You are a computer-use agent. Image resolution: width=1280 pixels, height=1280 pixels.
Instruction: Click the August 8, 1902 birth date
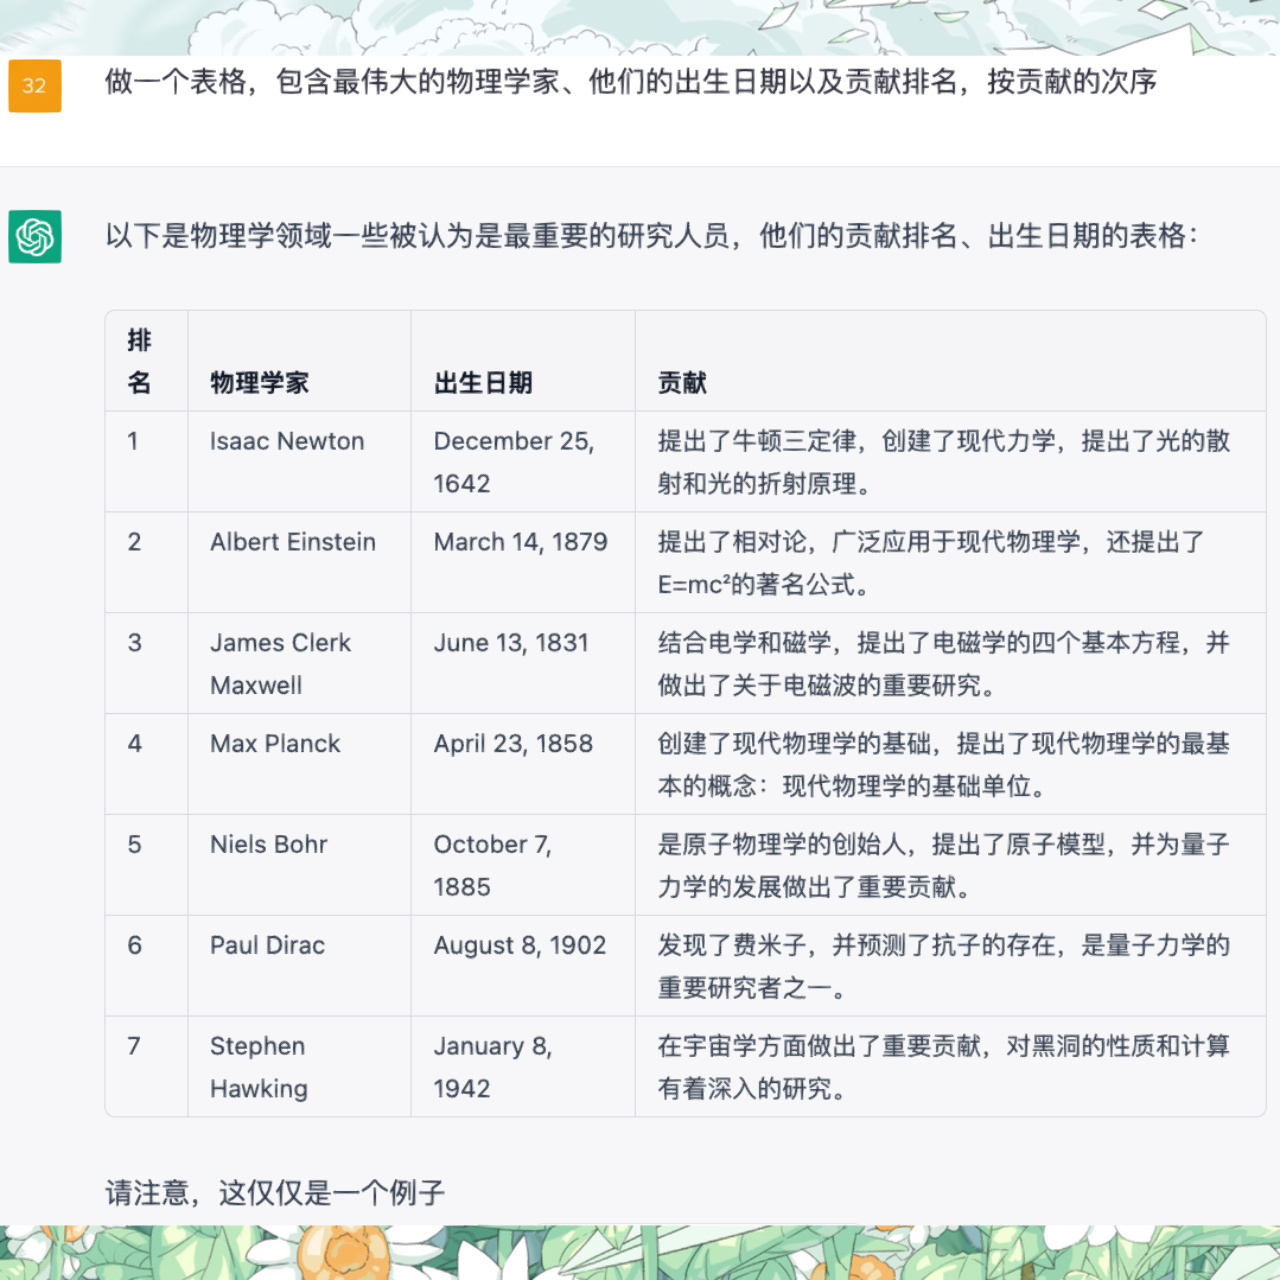(x=519, y=946)
